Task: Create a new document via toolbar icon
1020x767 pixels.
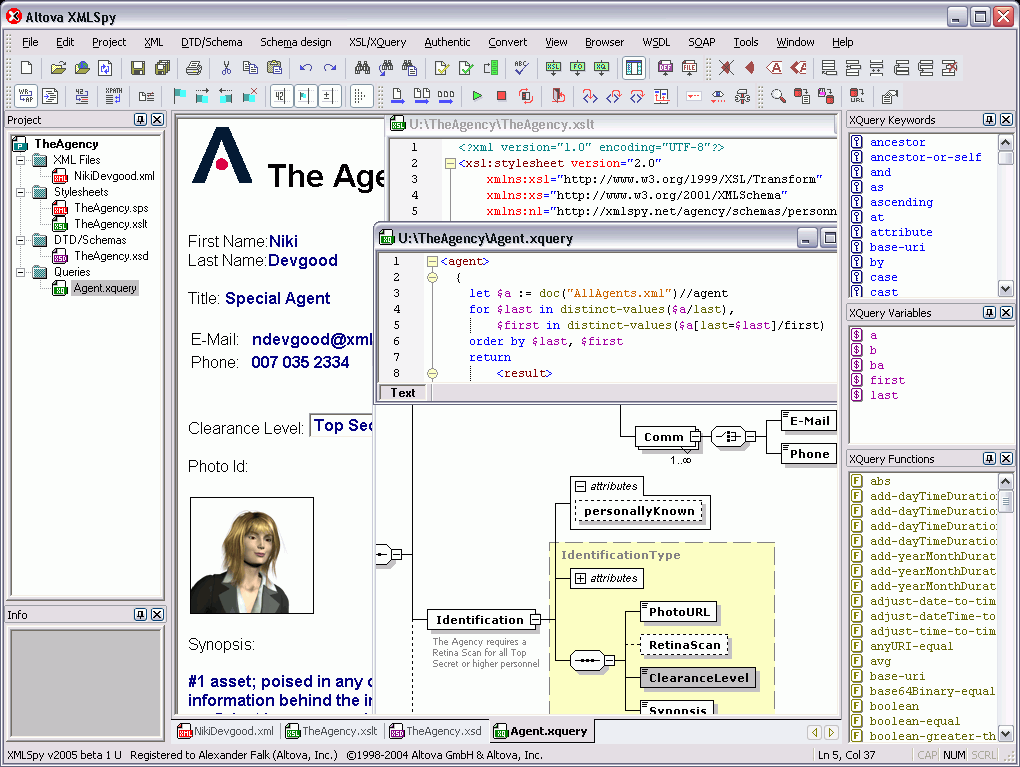Action: coord(27,68)
